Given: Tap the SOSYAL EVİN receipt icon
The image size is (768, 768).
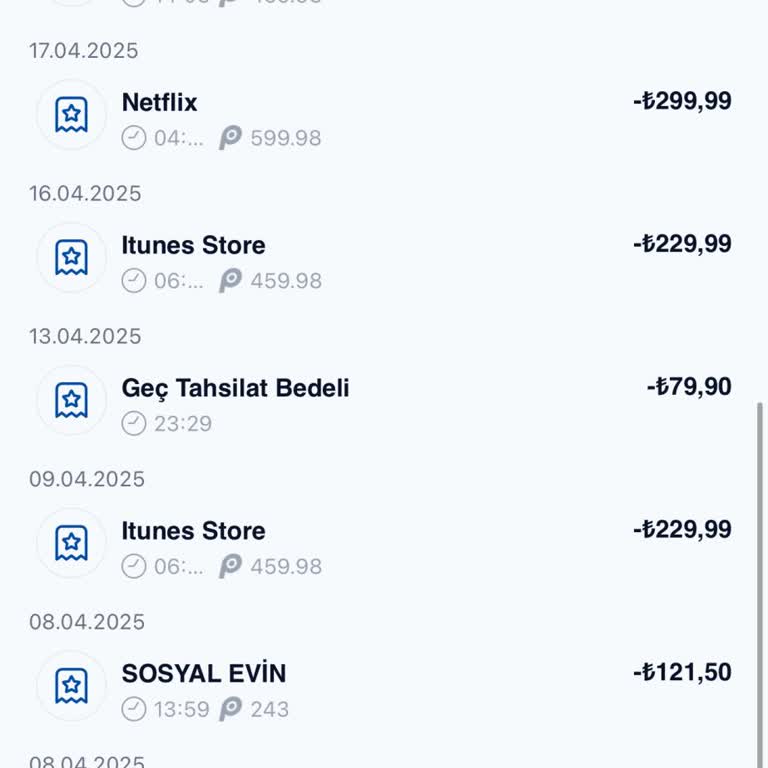Looking at the screenshot, I should (71, 687).
